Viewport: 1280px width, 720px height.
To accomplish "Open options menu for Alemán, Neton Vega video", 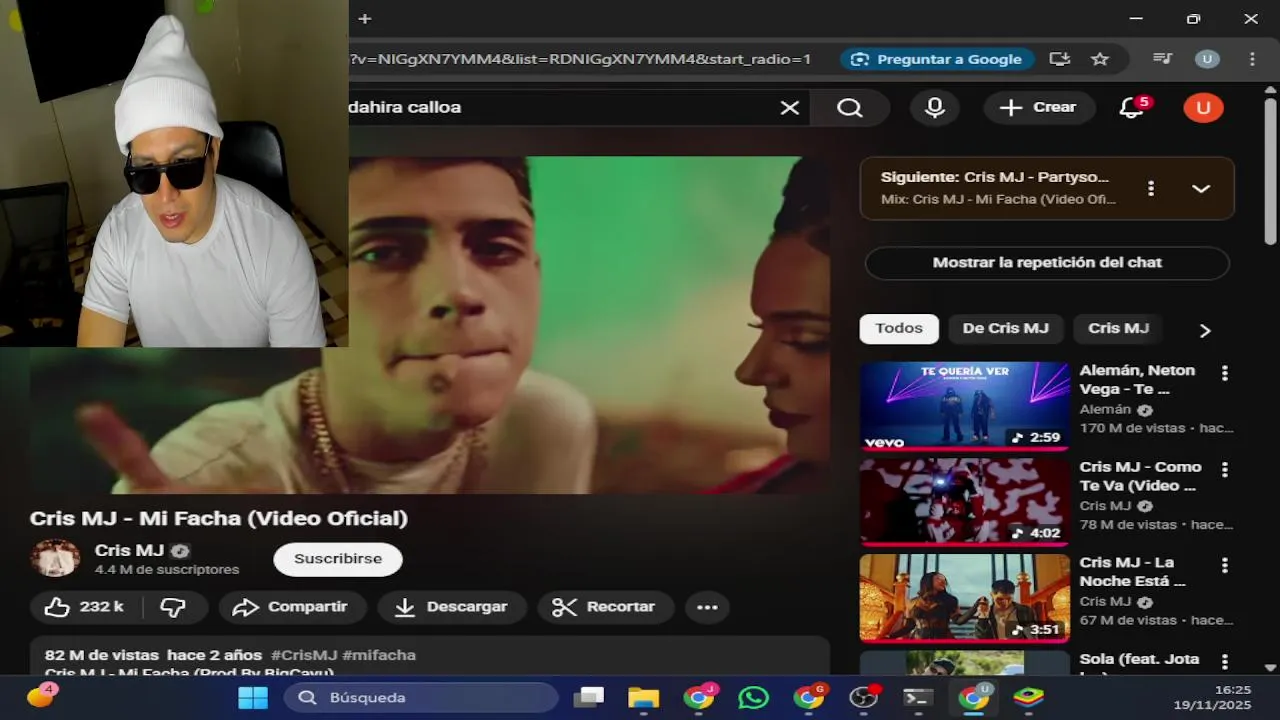I will (1224, 373).
